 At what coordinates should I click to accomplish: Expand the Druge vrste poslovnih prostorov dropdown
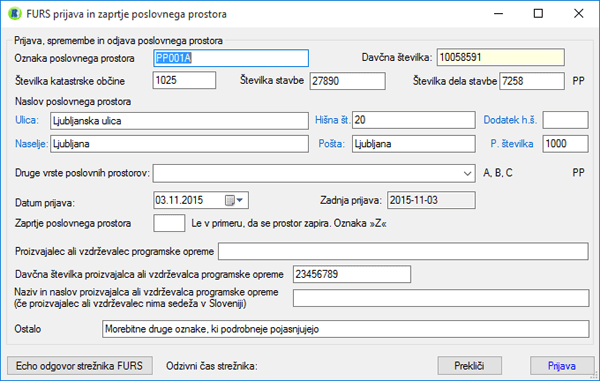[x=467, y=173]
